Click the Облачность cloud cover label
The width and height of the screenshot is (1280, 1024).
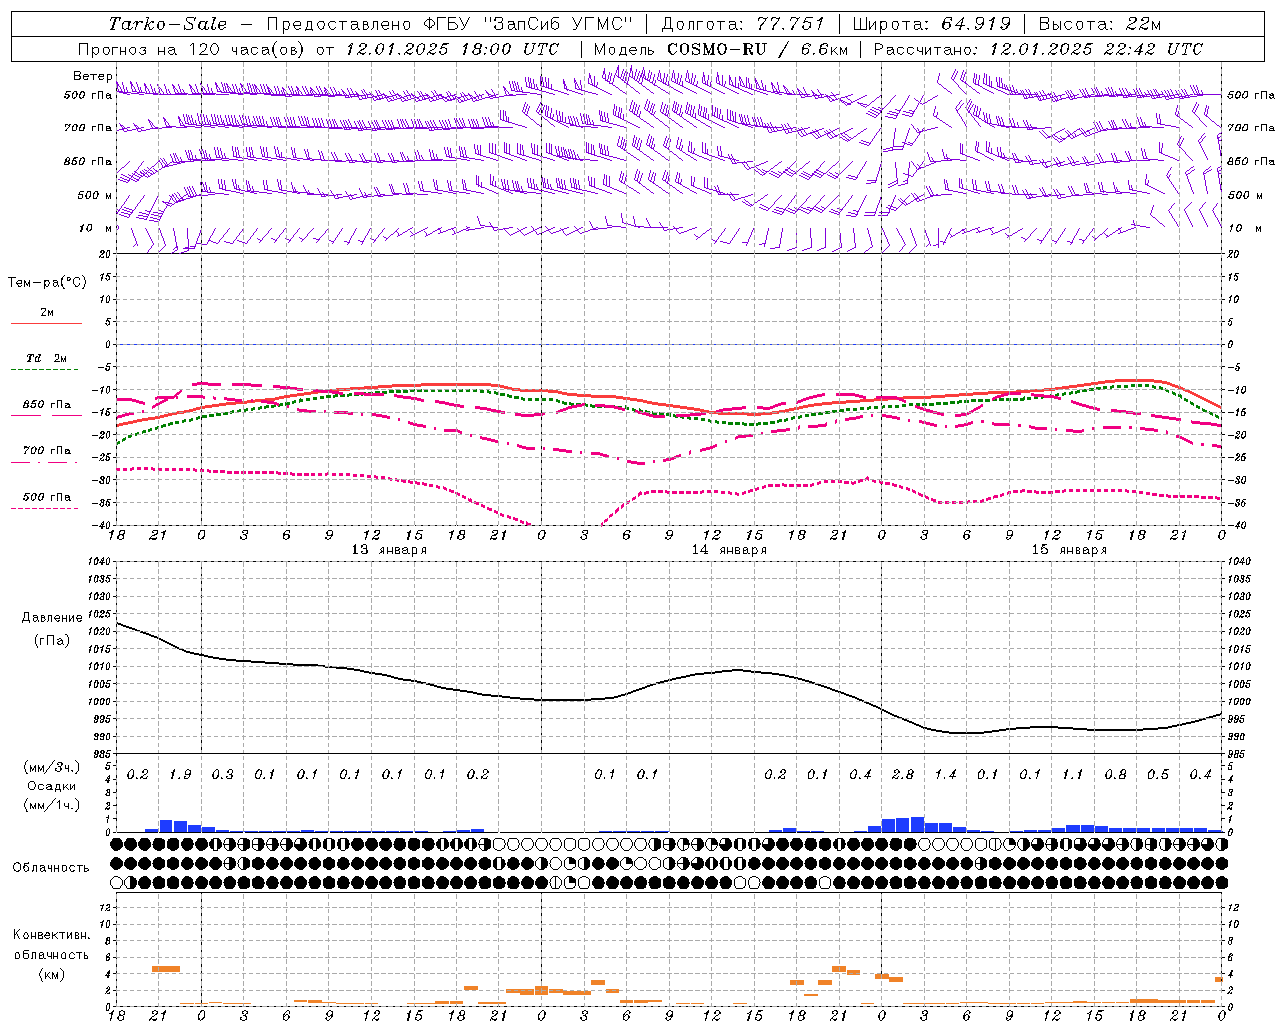click(51, 868)
